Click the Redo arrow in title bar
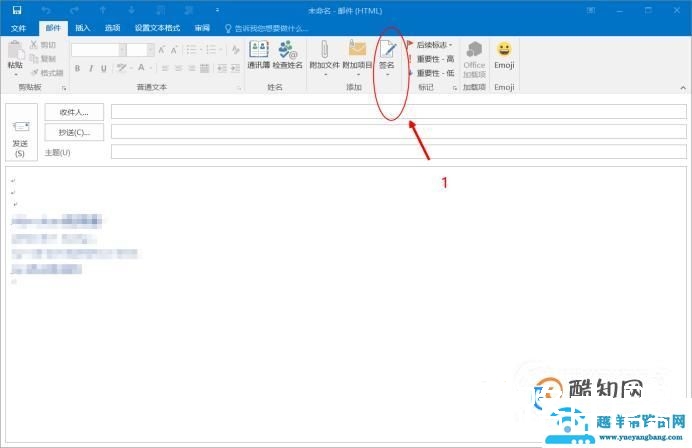692x448 pixels. coord(74,10)
